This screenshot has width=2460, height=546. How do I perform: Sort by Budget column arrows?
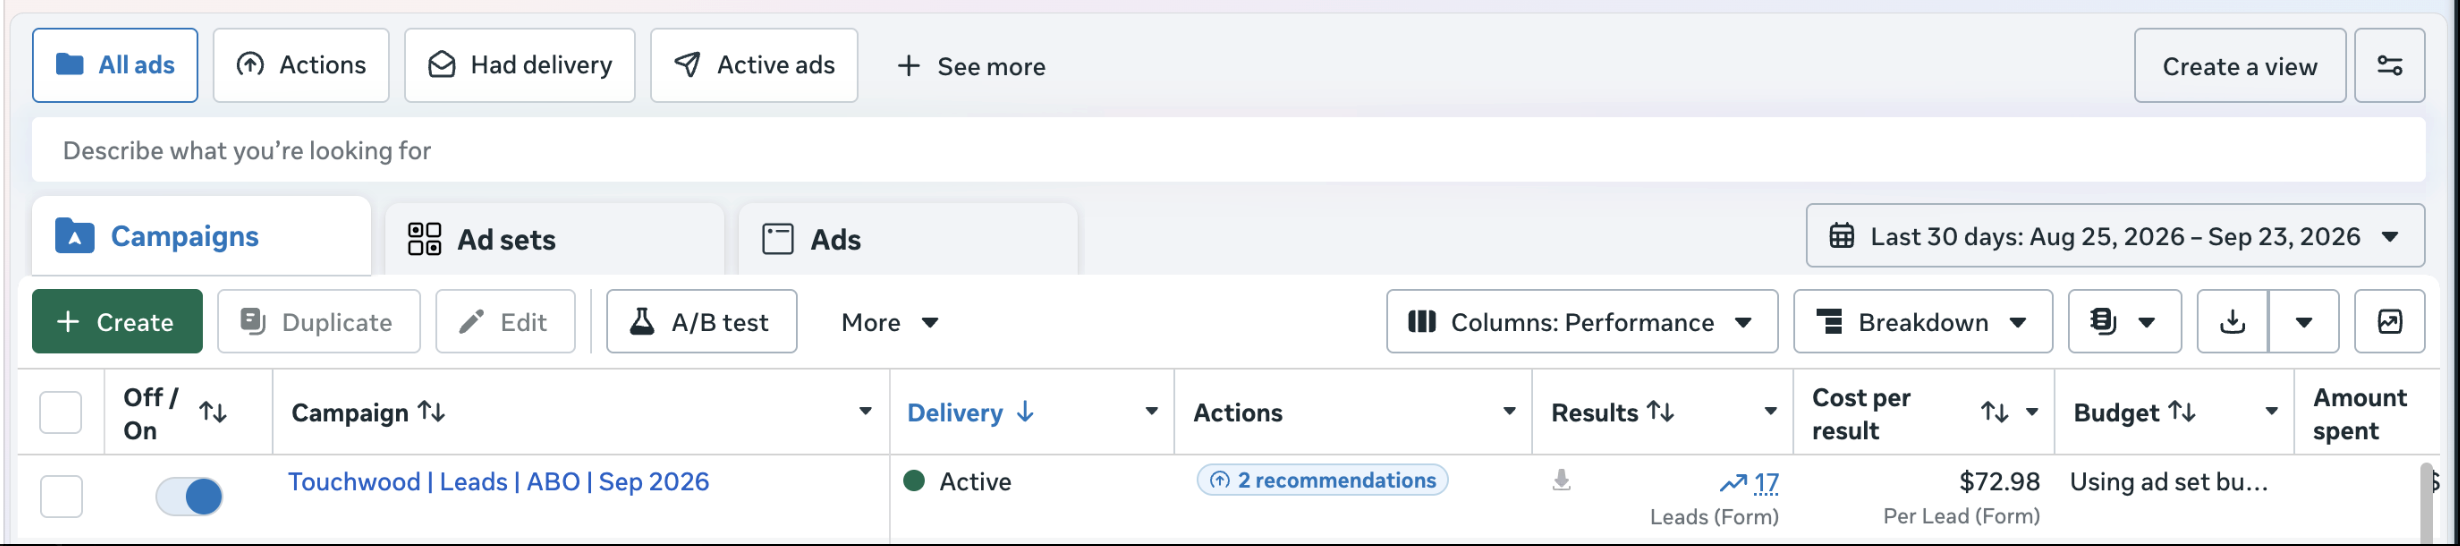tap(2182, 412)
